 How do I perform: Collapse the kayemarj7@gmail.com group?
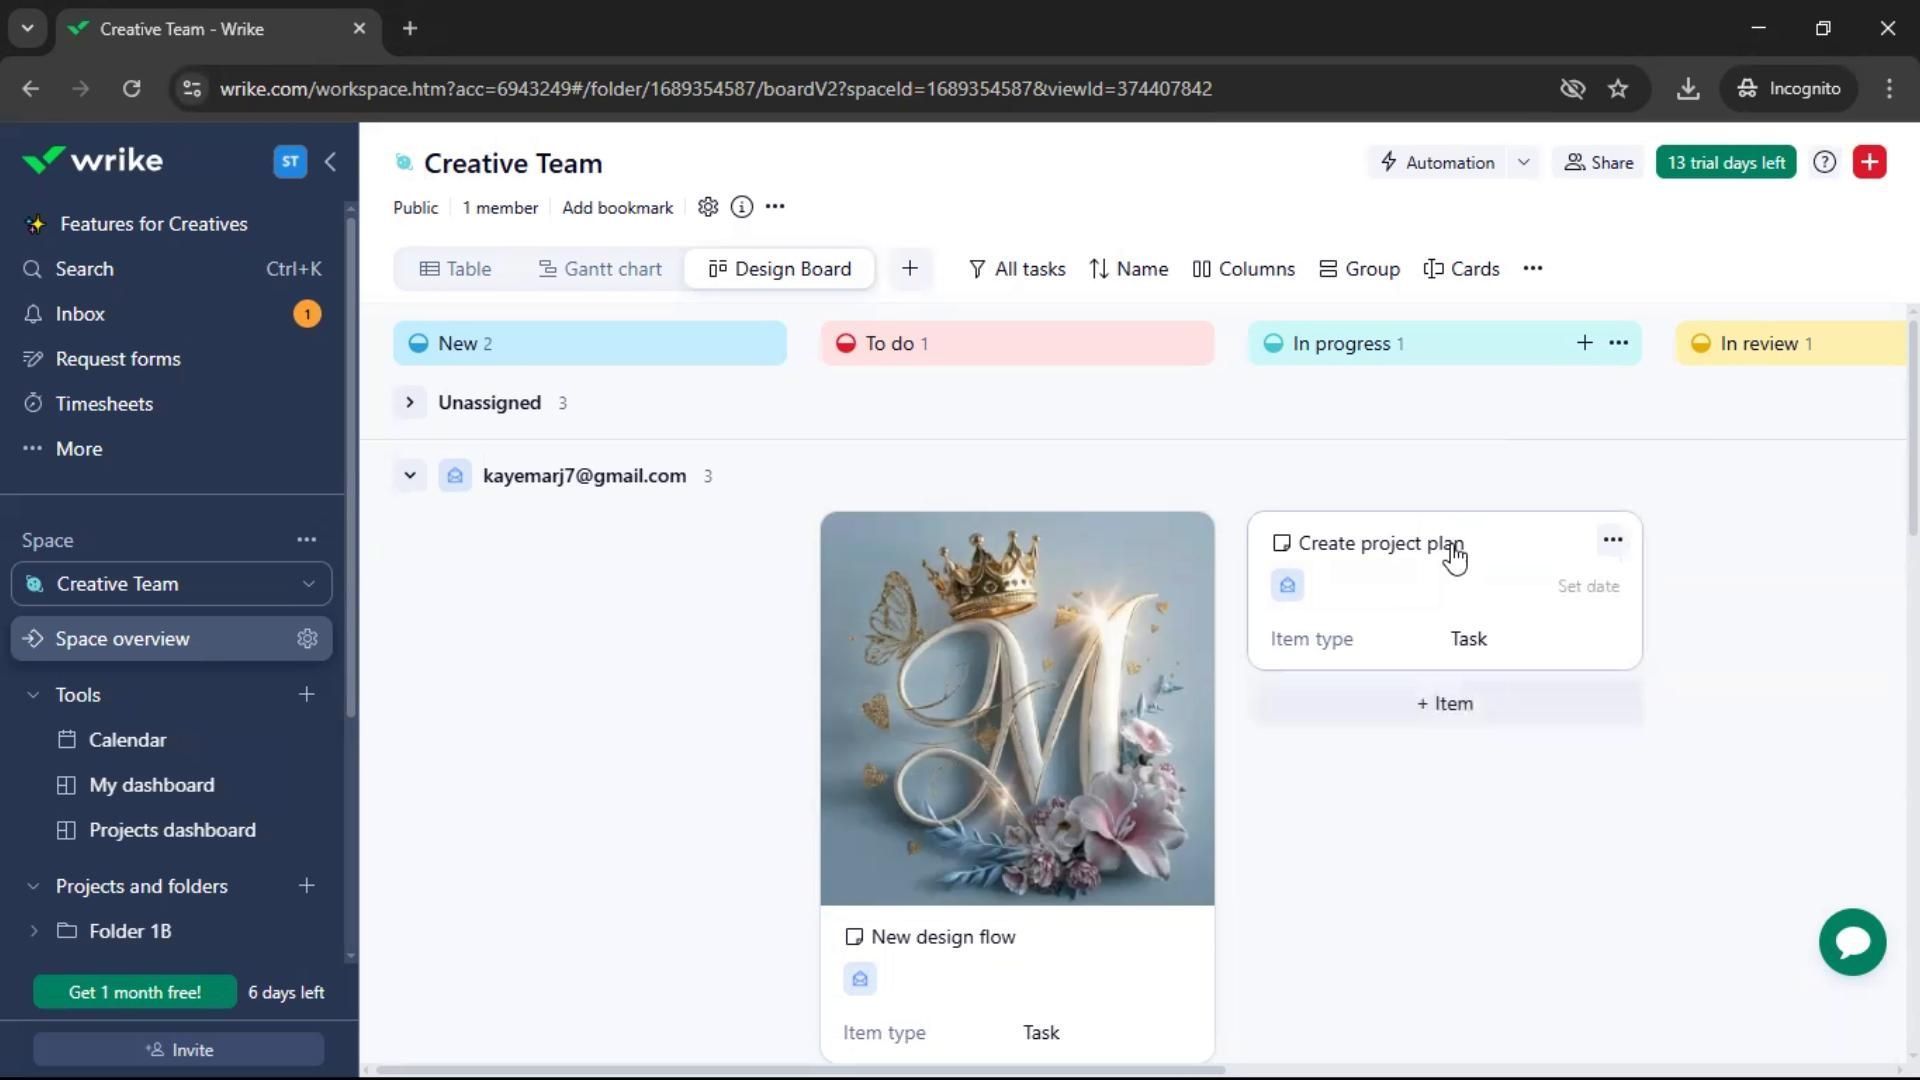[409, 476]
